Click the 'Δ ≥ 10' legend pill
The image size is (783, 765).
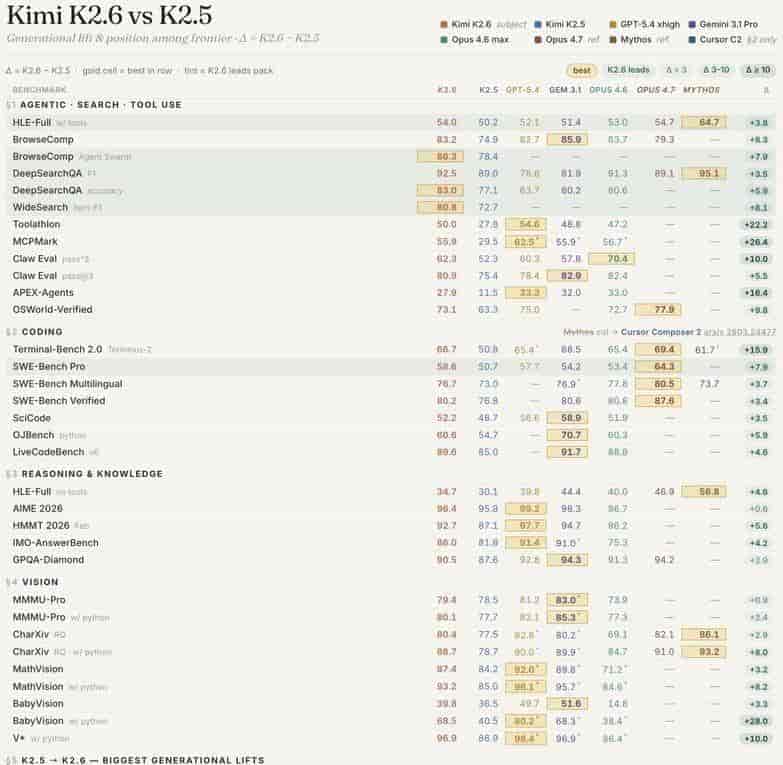tap(758, 70)
